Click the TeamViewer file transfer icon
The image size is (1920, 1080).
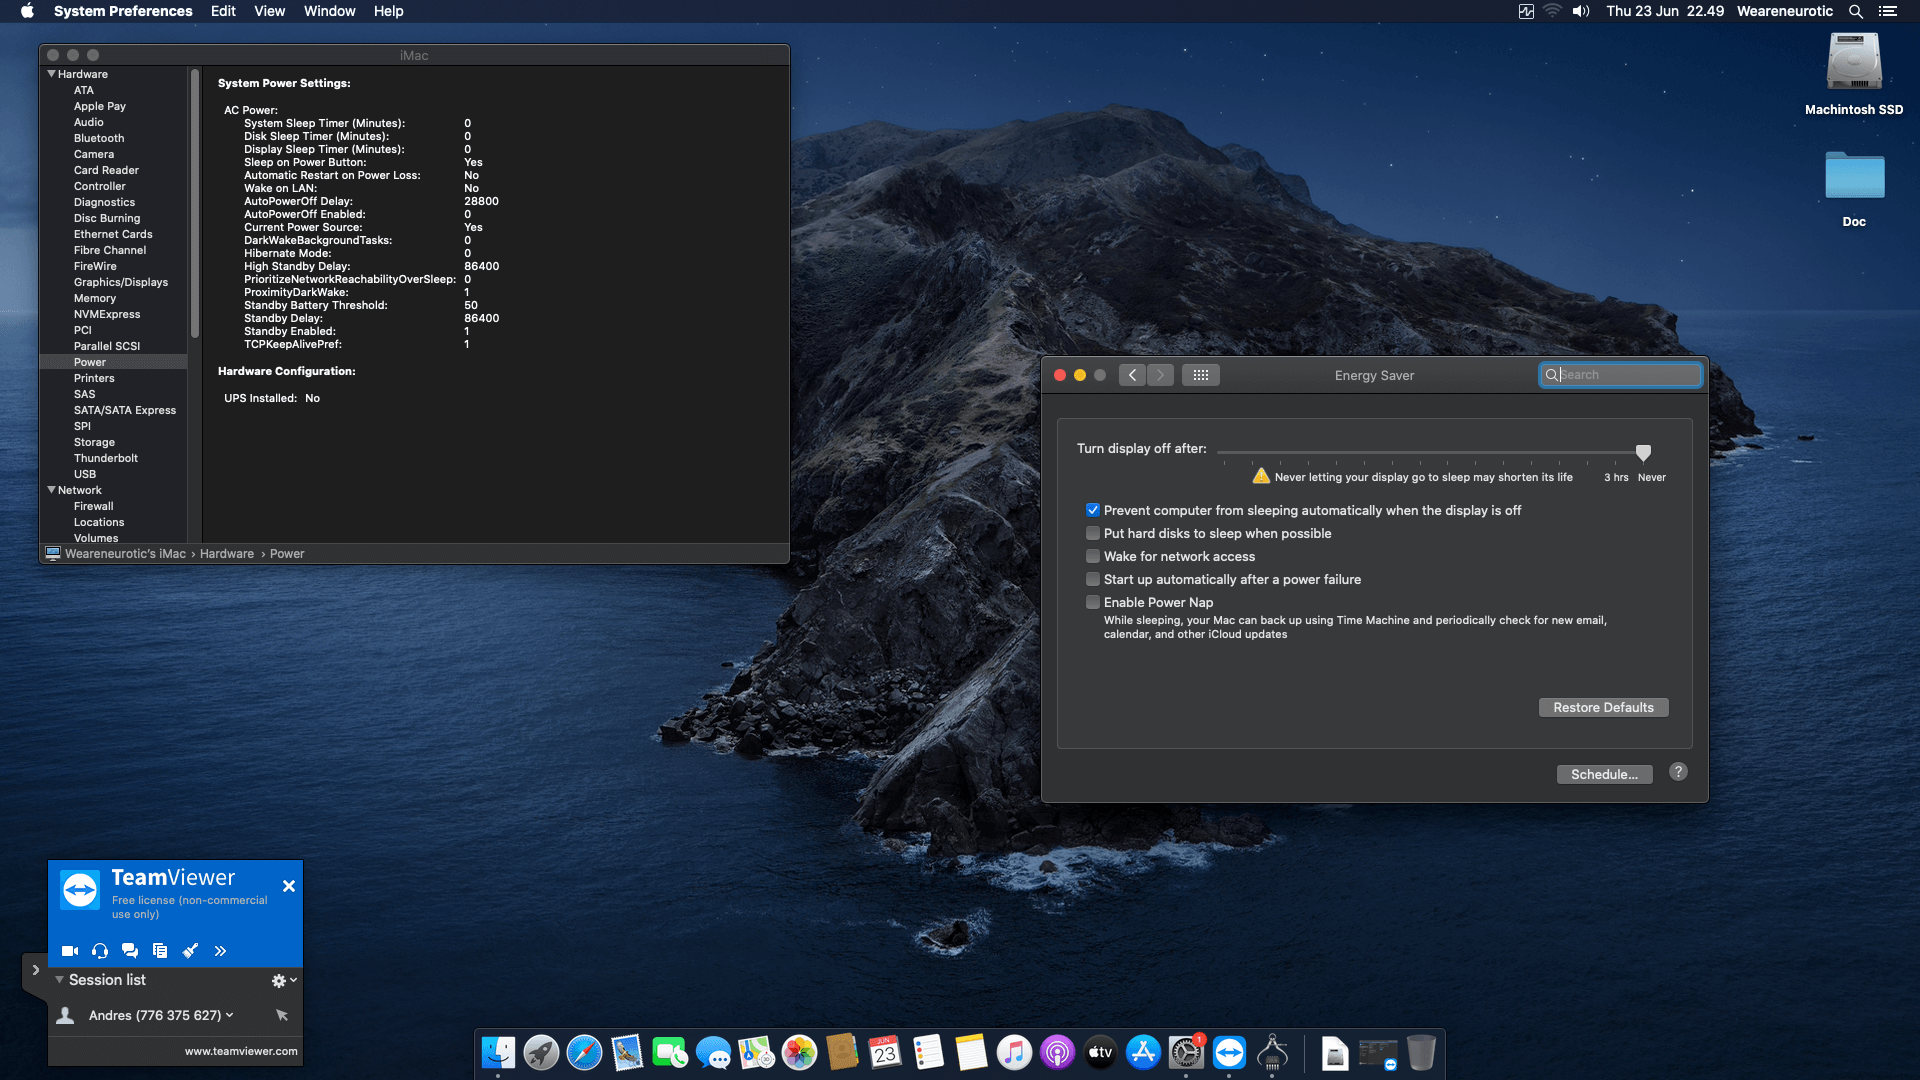coord(160,951)
